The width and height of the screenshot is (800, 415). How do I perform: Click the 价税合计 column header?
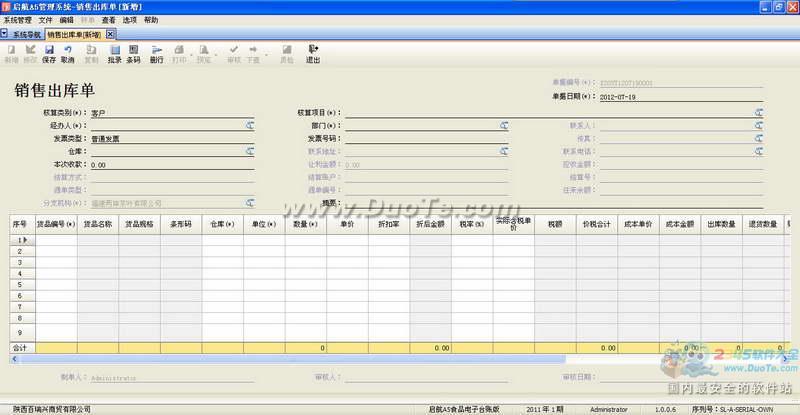(597, 224)
